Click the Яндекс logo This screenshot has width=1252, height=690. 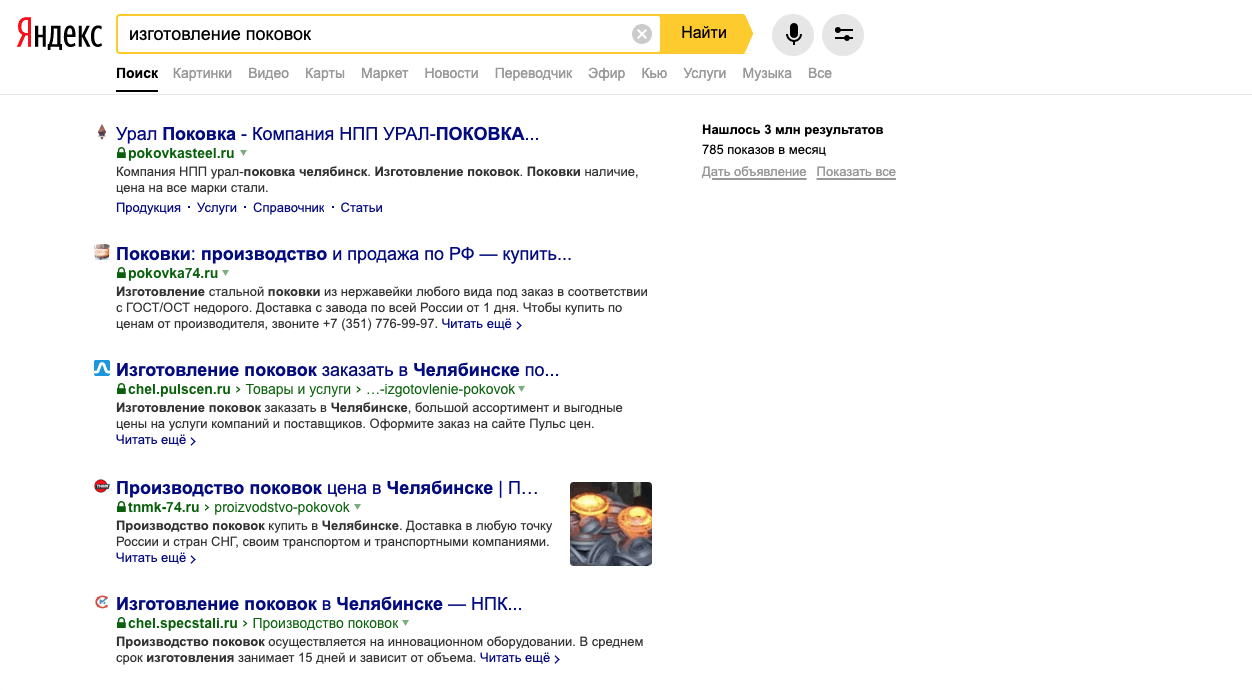click(59, 34)
